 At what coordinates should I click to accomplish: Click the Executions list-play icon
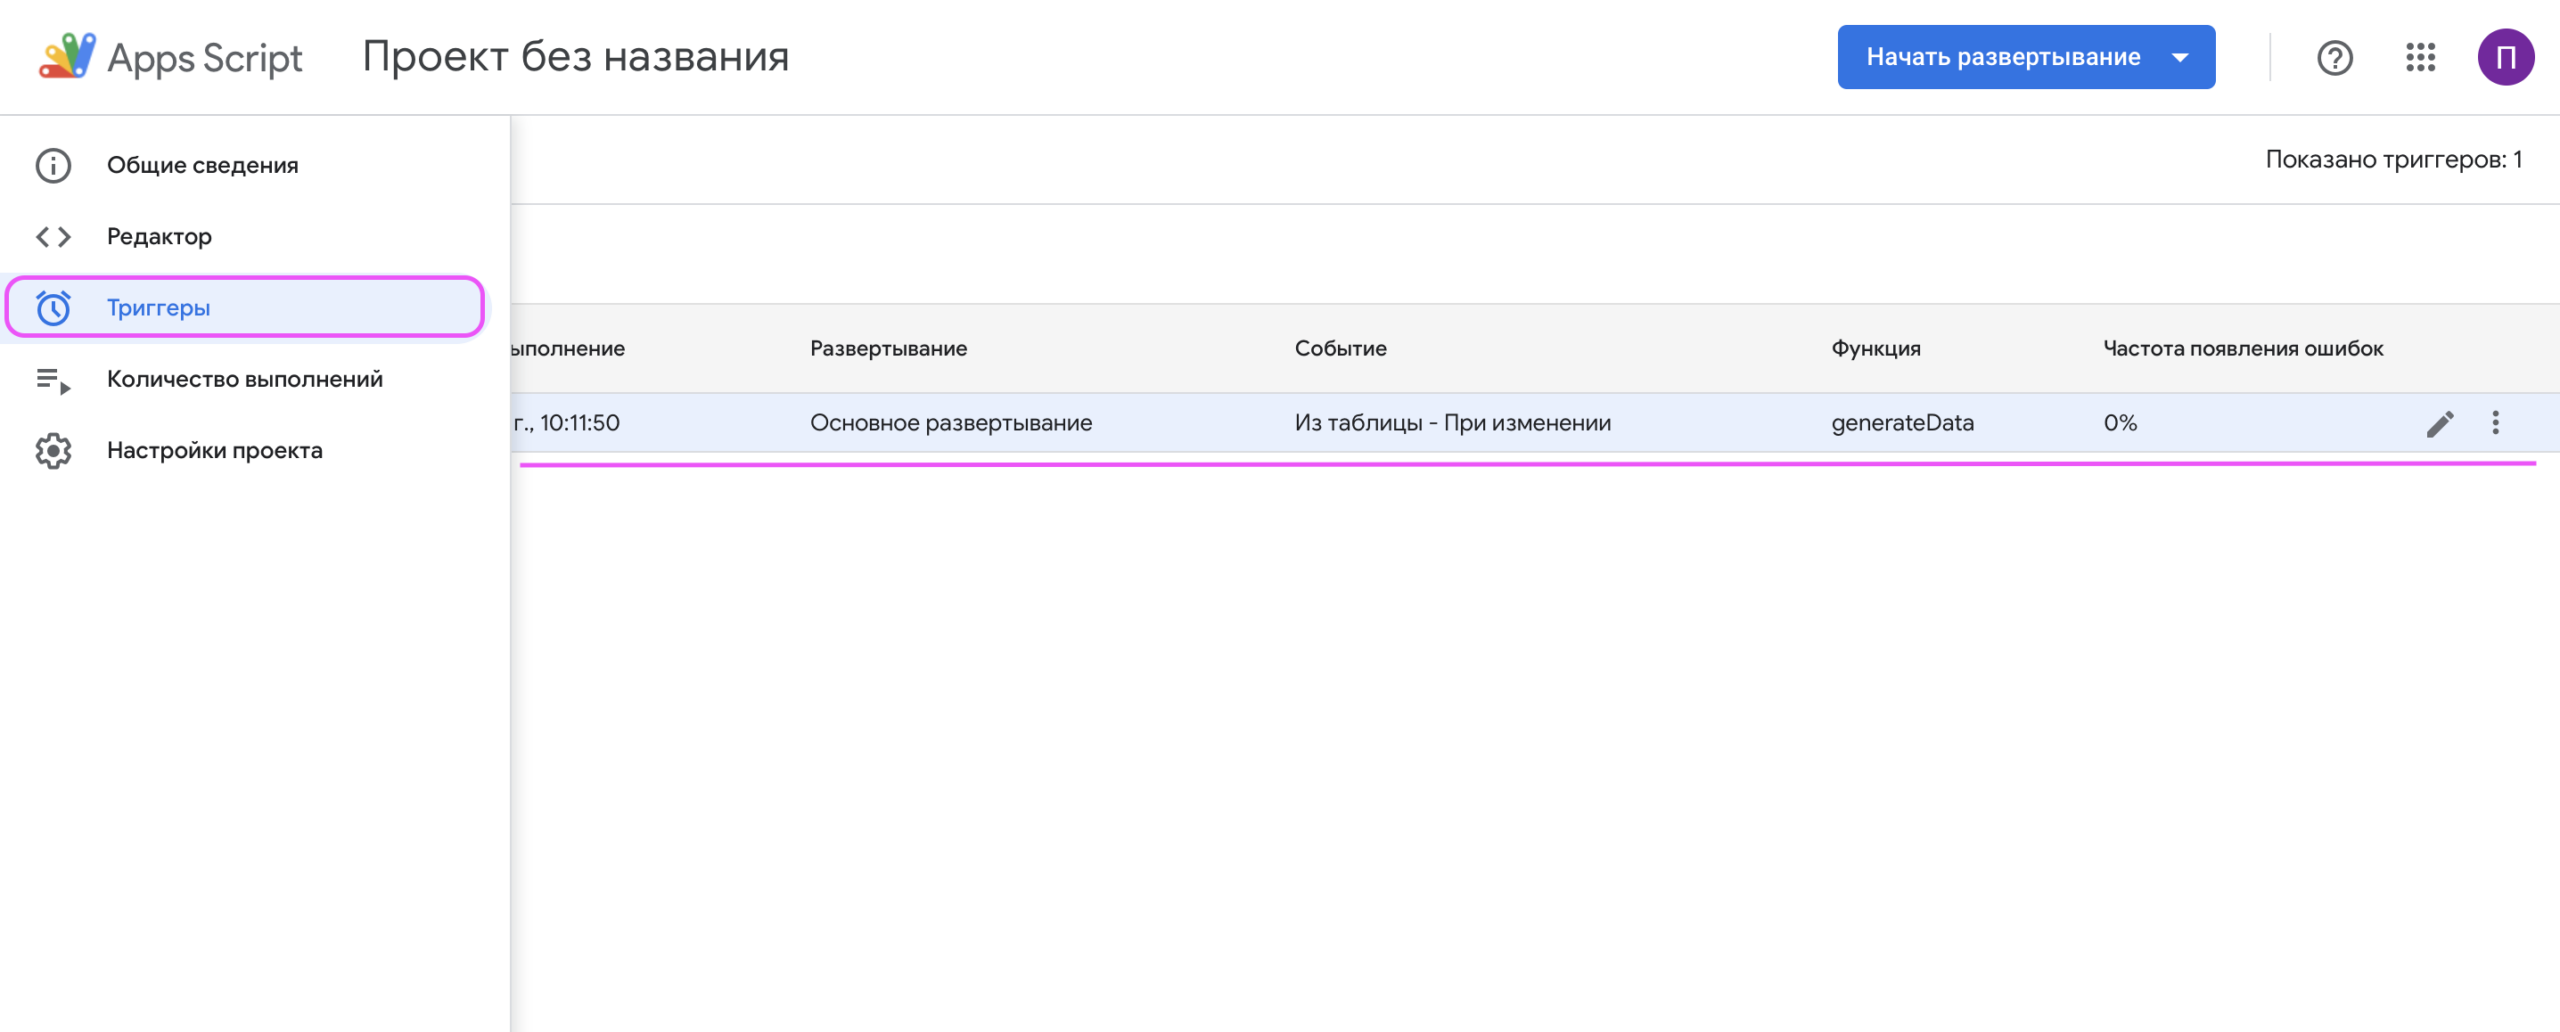53,380
